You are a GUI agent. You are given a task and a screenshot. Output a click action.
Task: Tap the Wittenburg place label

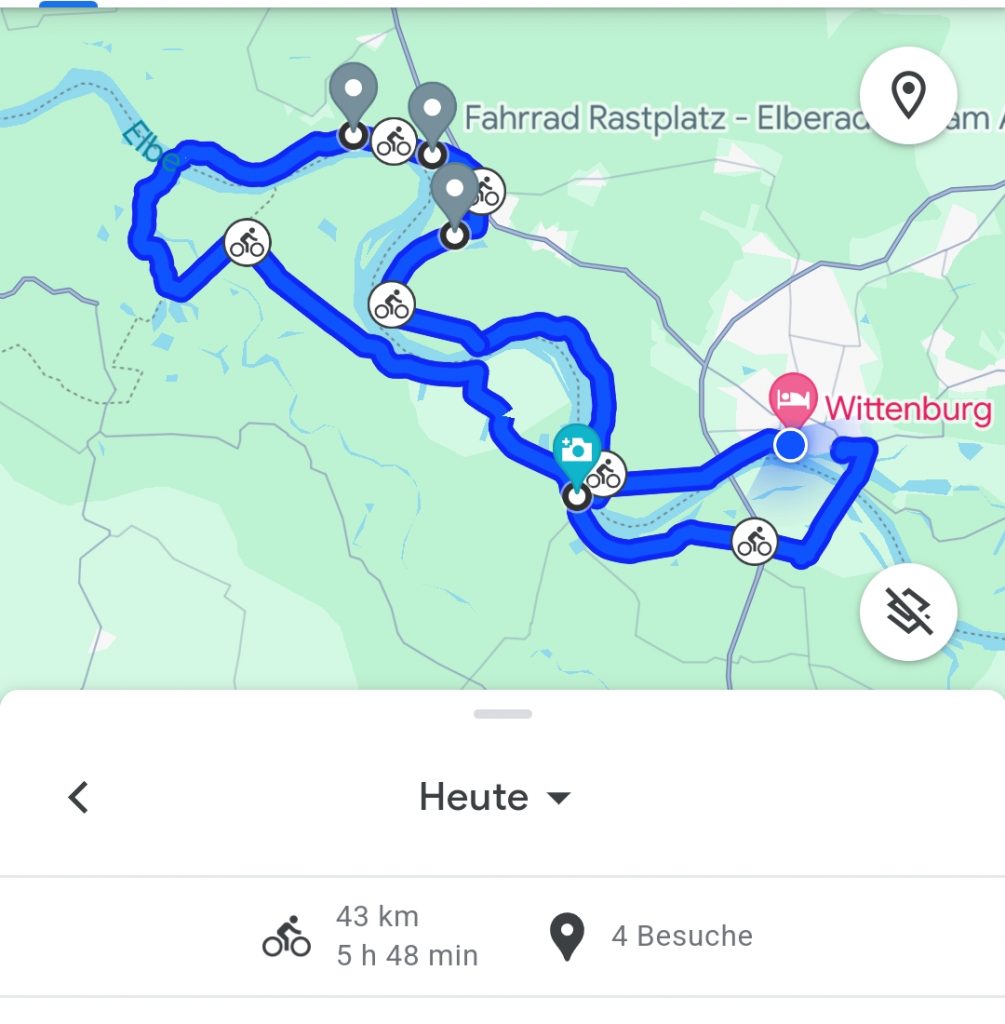coord(908,409)
